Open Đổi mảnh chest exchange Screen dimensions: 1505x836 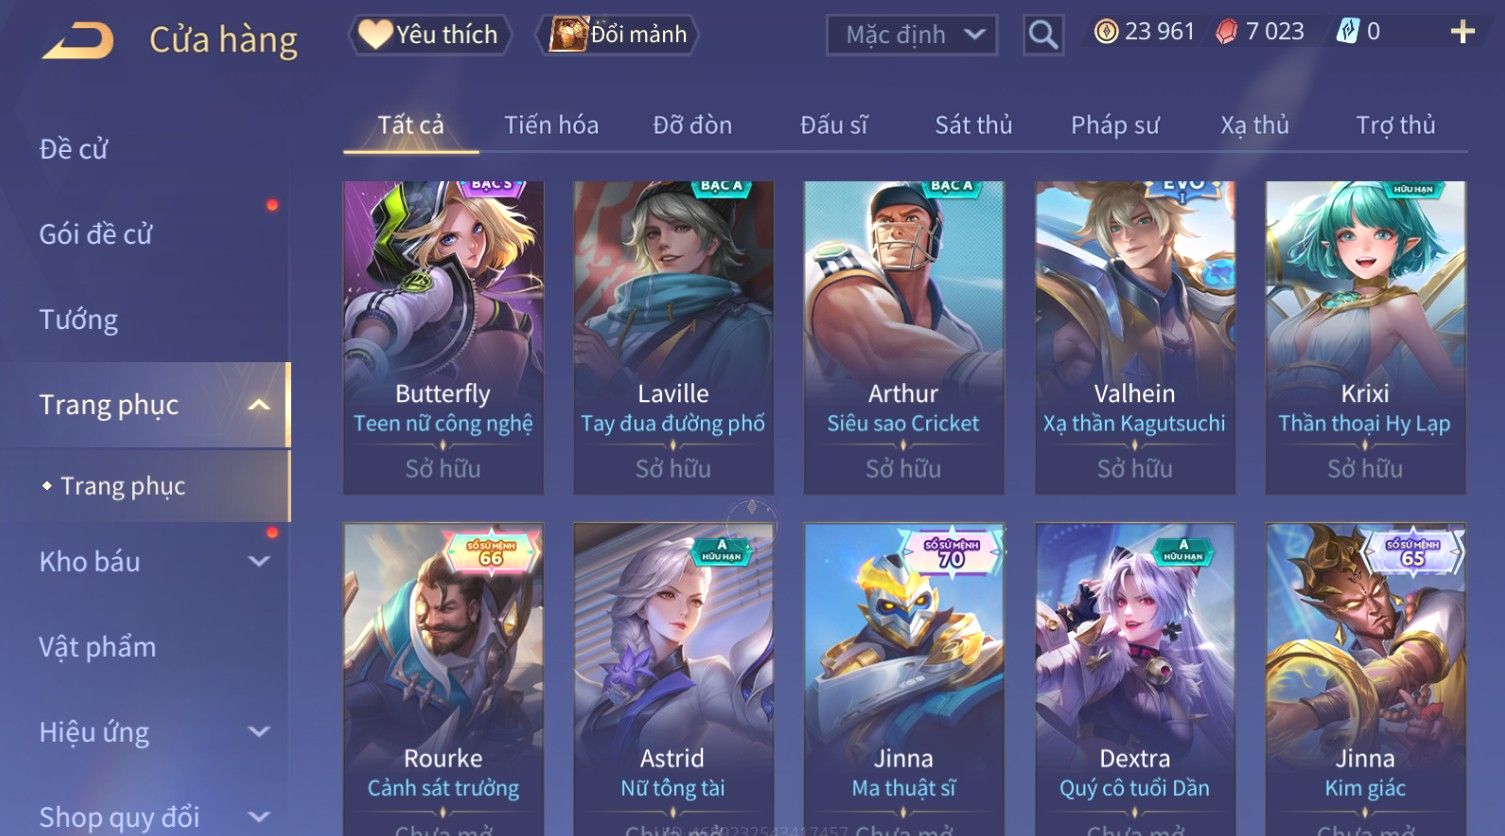tap(618, 35)
